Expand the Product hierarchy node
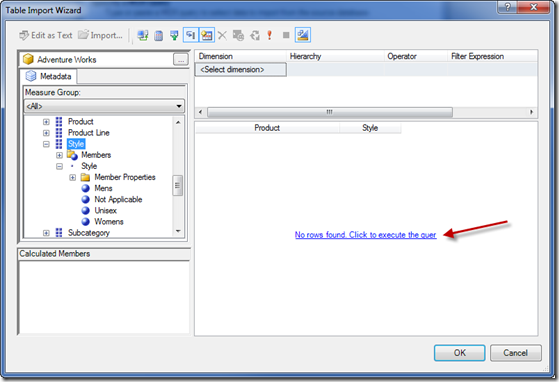The image size is (559, 382). [46, 122]
